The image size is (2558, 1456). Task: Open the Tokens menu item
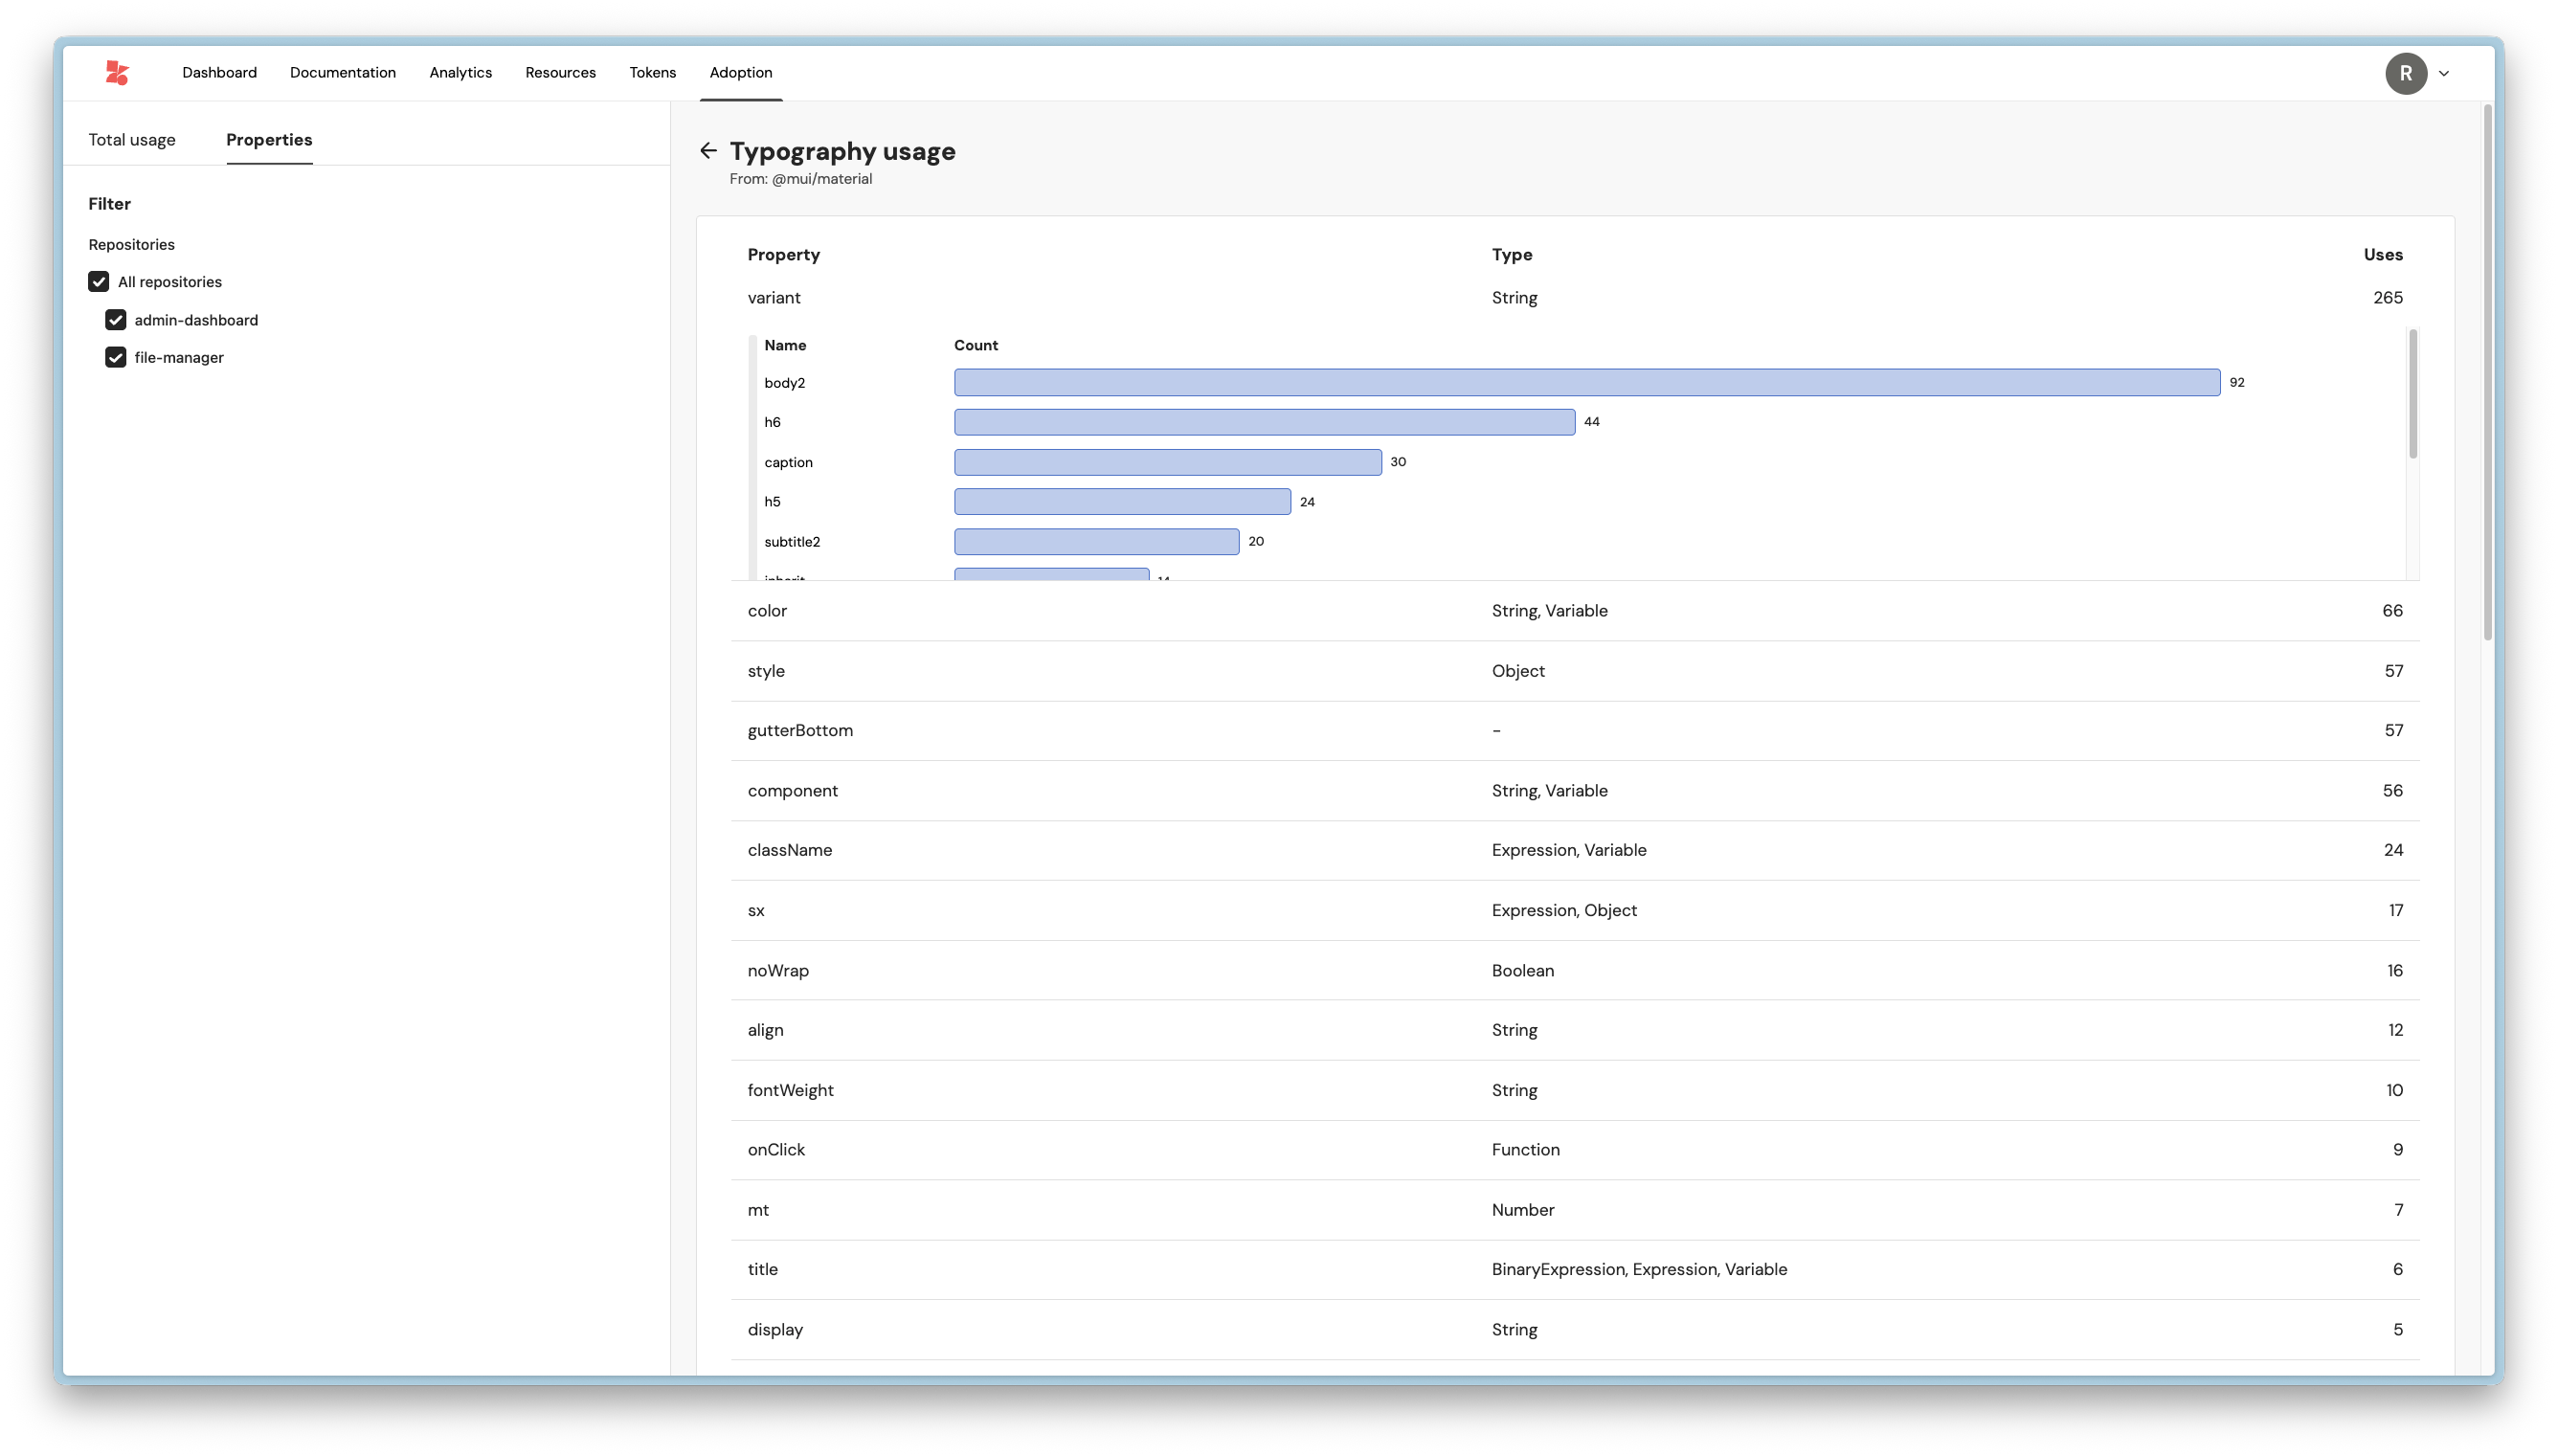652,72
